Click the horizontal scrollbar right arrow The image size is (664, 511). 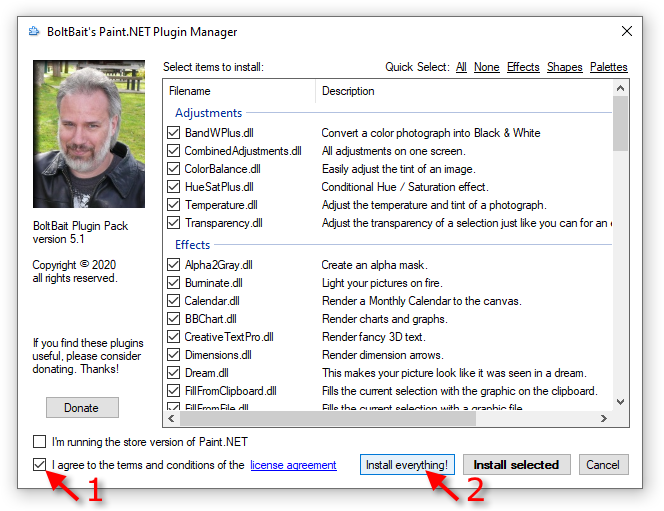point(604,419)
